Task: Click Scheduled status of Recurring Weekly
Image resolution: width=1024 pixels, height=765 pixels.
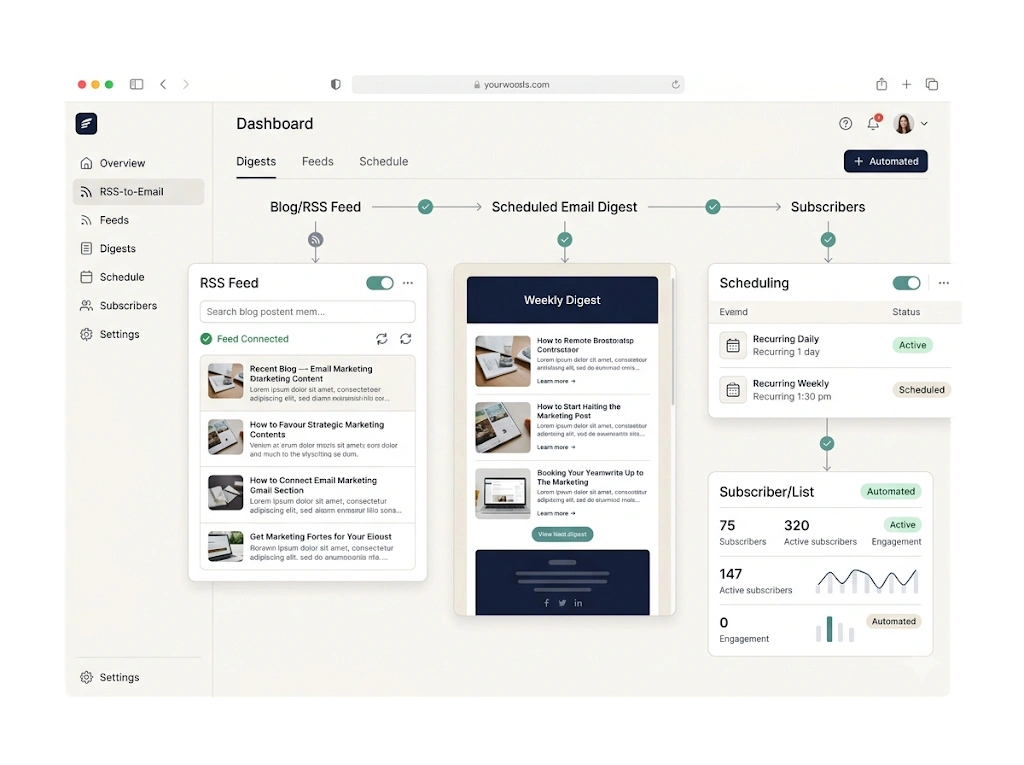Action: pyautogui.click(x=921, y=389)
